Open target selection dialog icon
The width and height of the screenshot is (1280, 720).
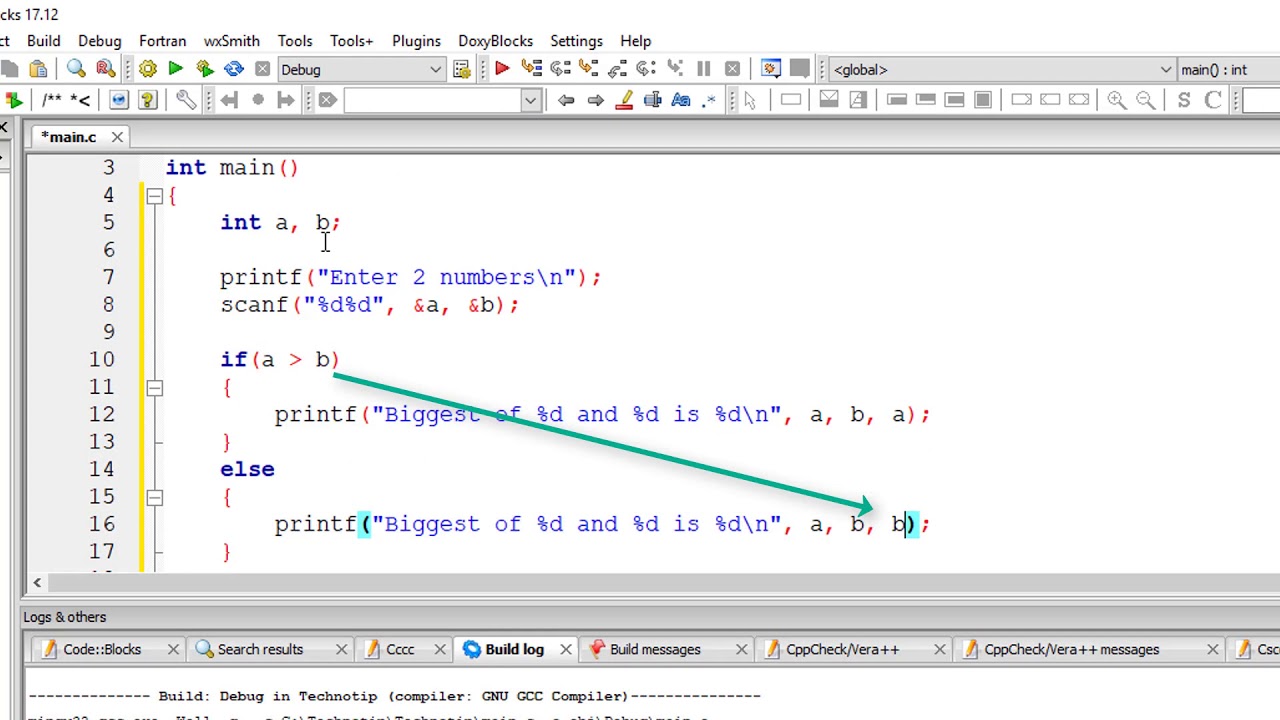pyautogui.click(x=461, y=69)
